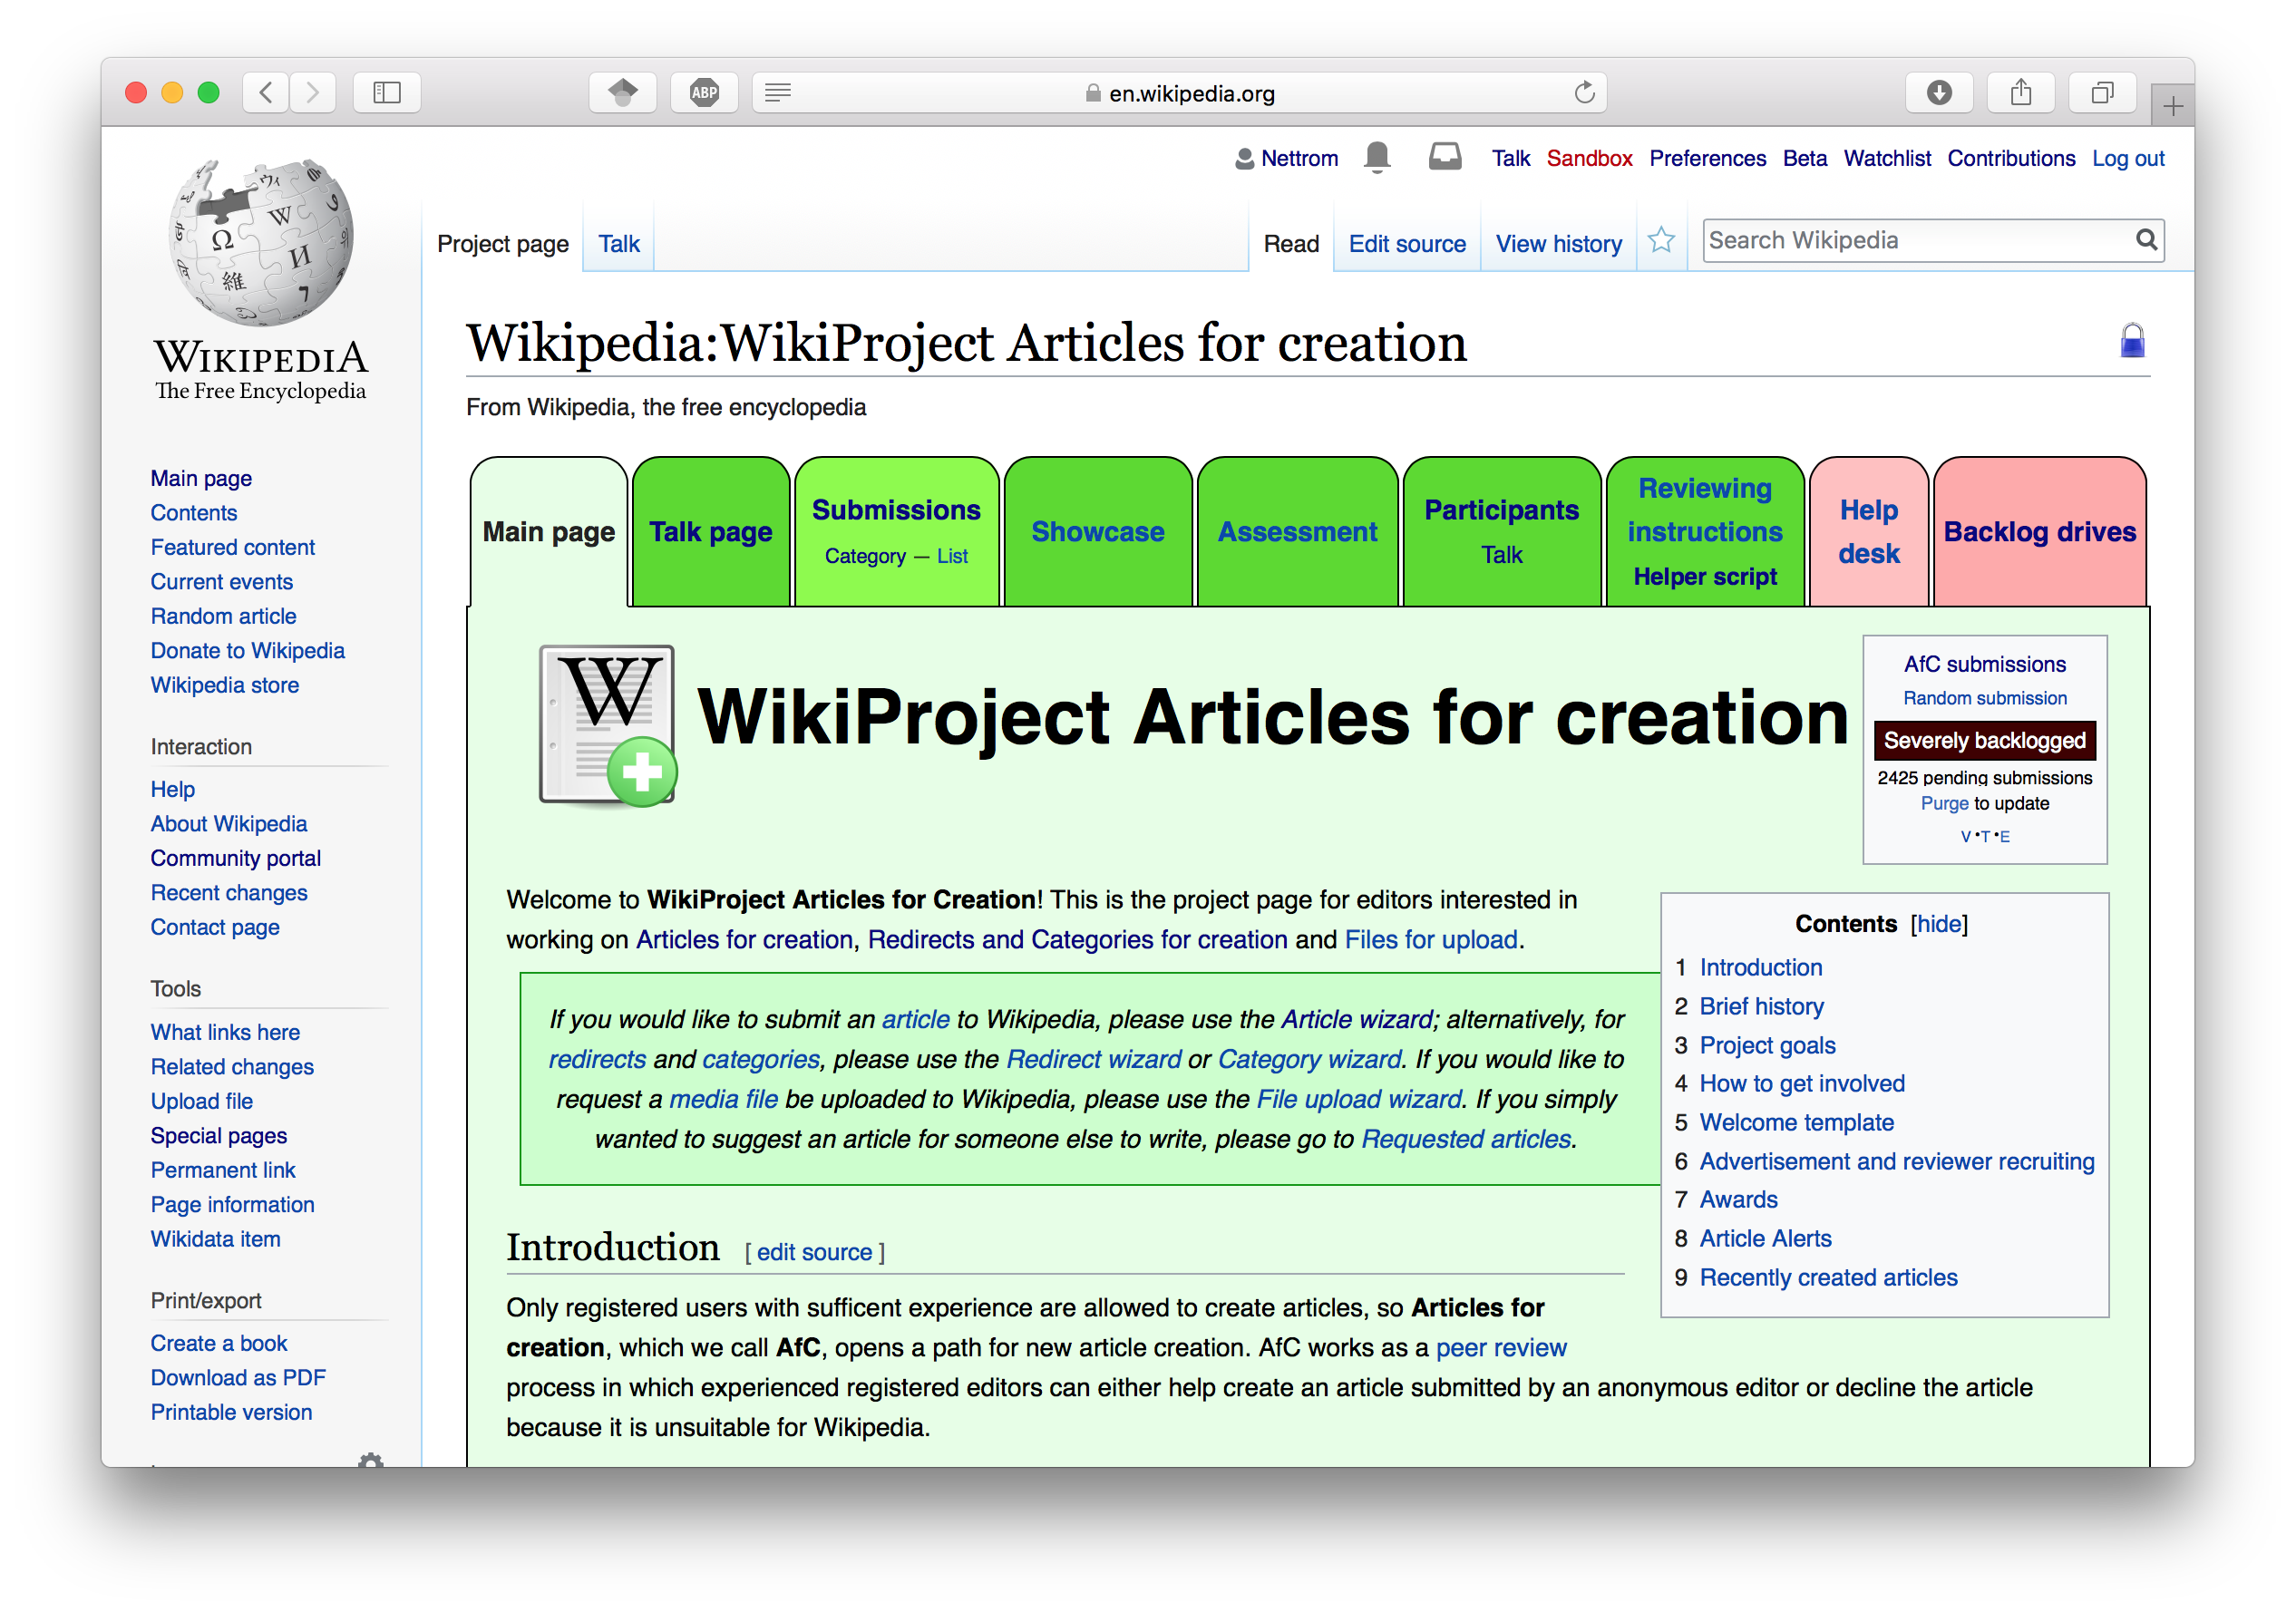Go forward with Safari's forward arrow
Viewport: 2296px width, 1612px height.
point(313,93)
